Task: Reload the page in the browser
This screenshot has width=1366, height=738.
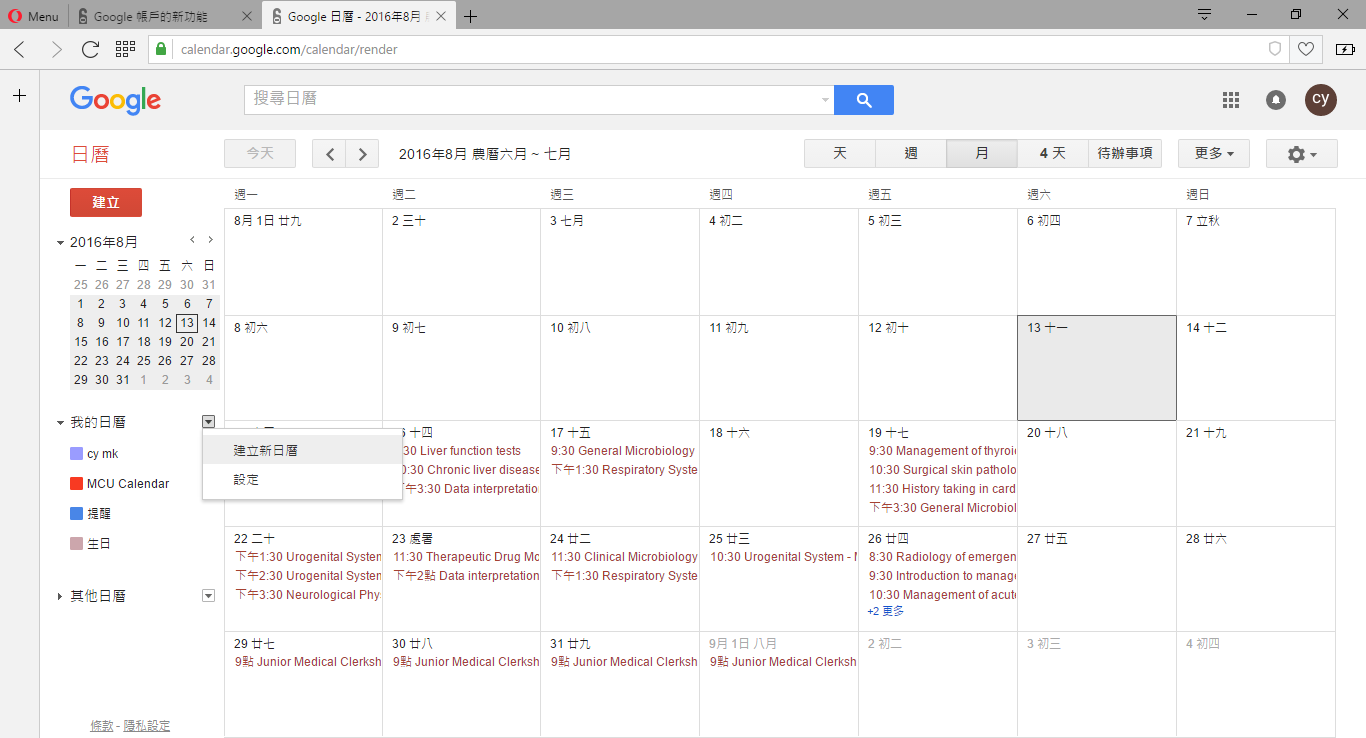Action: (x=90, y=49)
